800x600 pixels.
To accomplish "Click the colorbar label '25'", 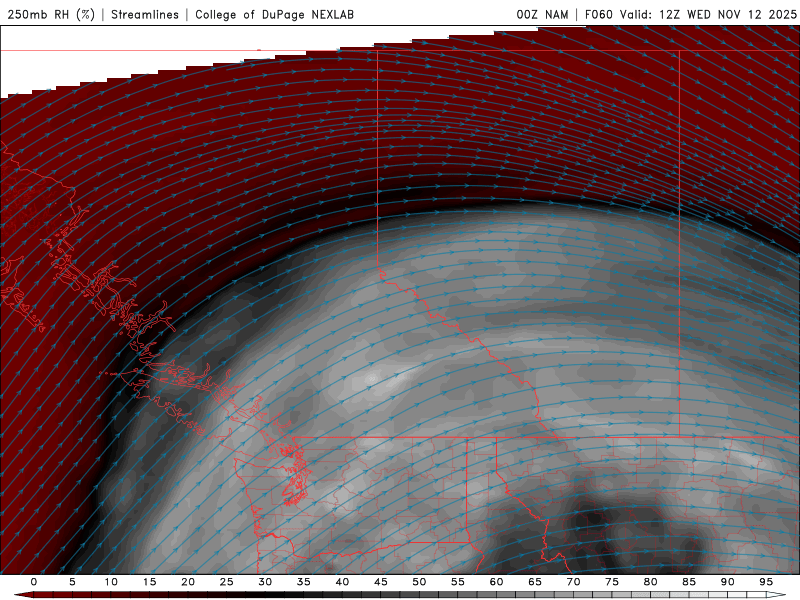I will tap(227, 582).
